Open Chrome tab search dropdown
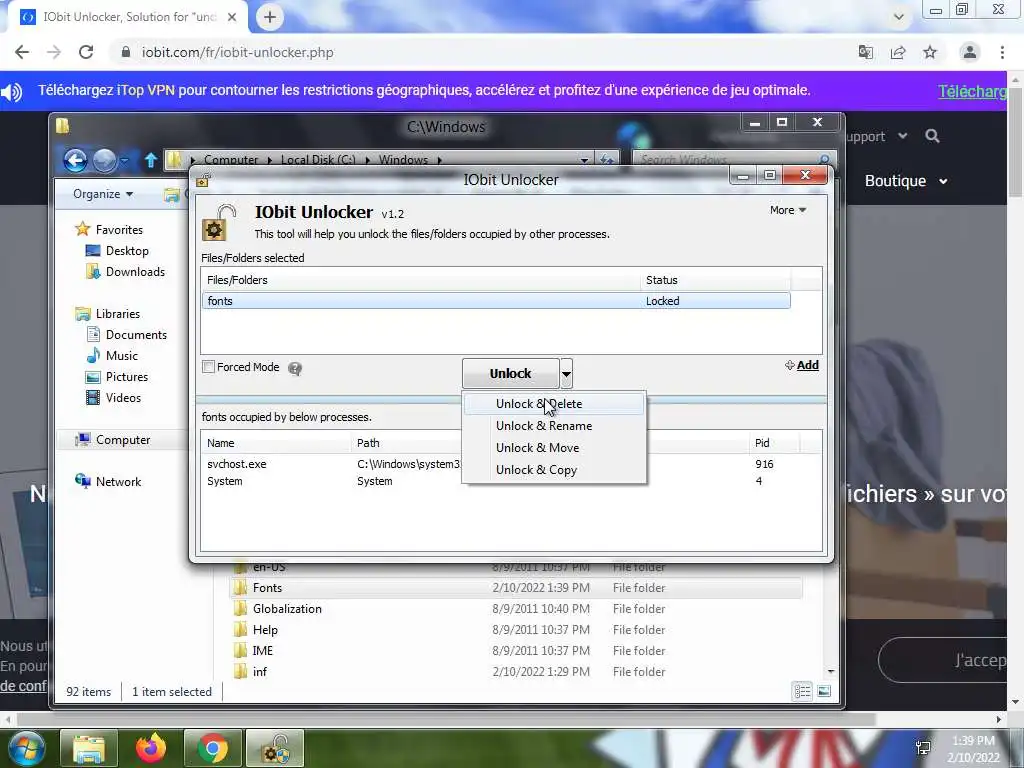 click(899, 18)
